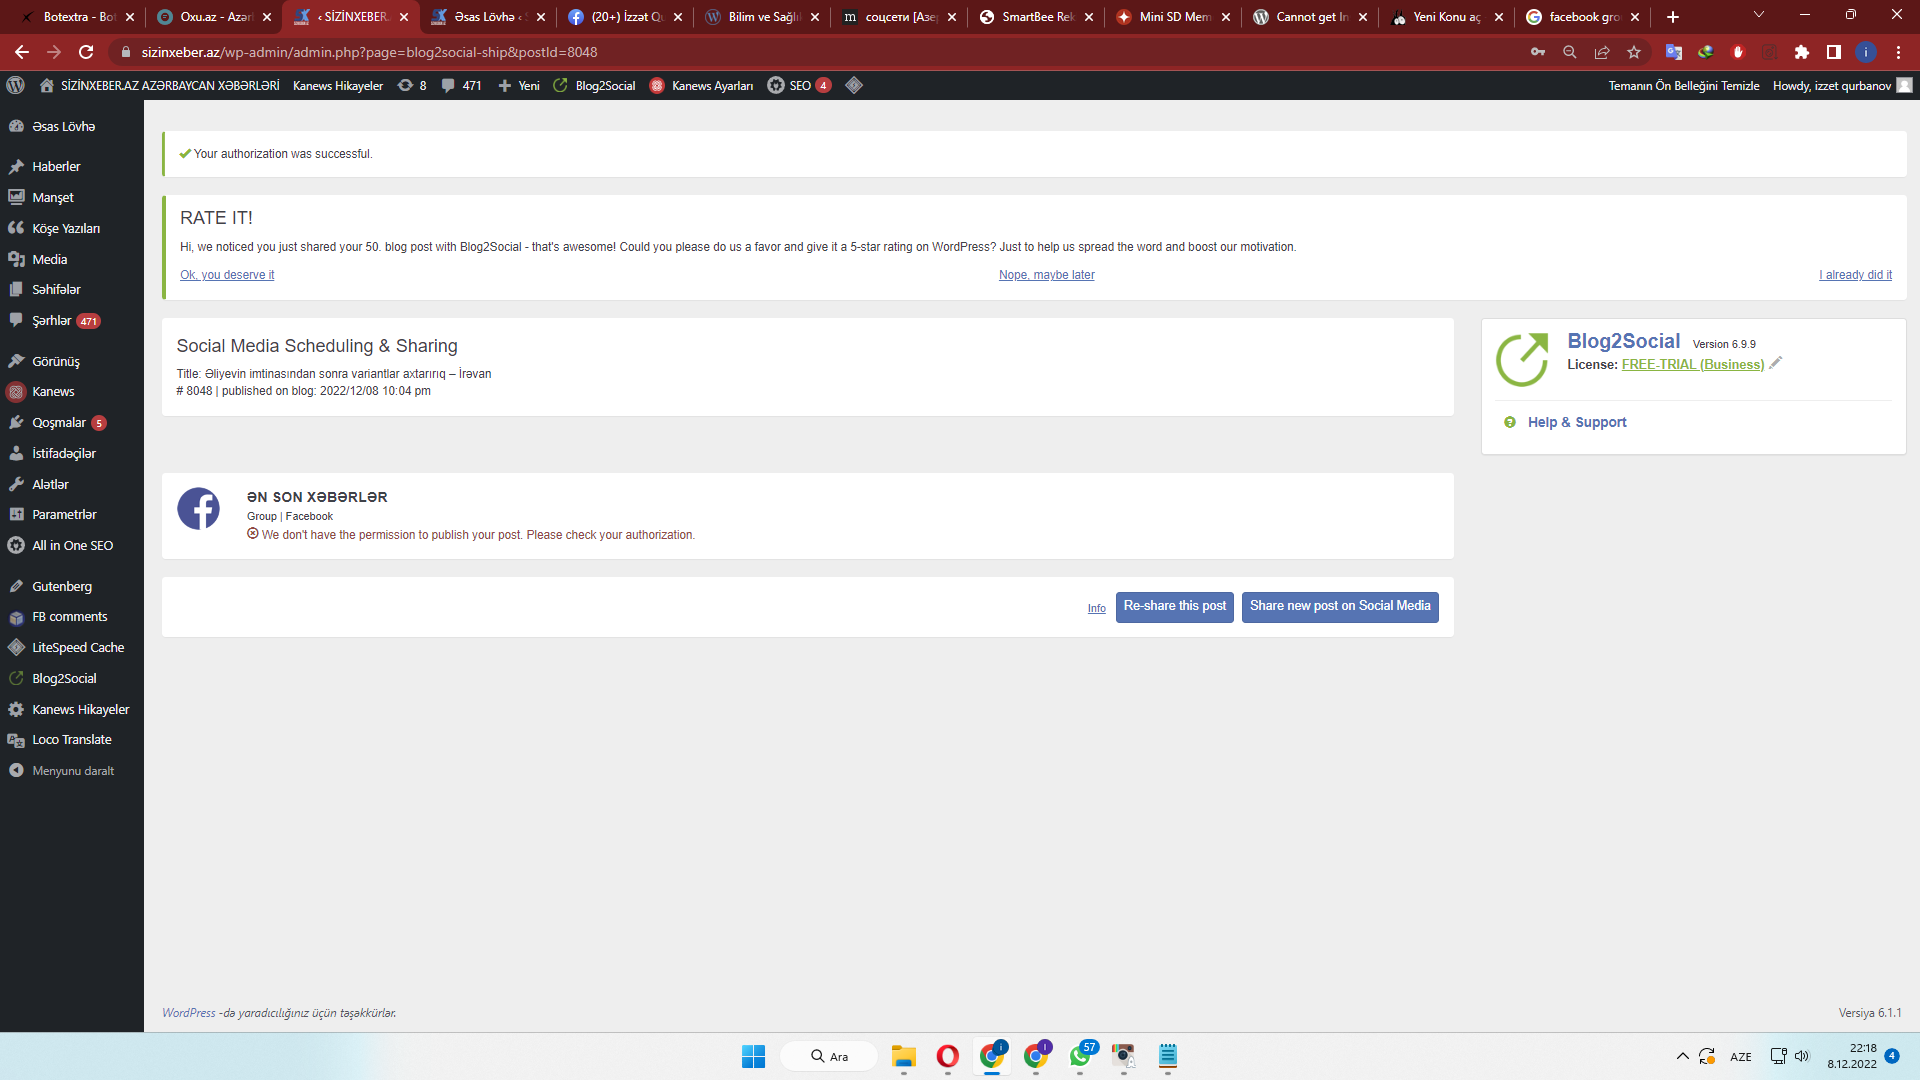Open WhatsApp from the taskbar
Image resolution: width=1920 pixels, height=1080 pixels.
pos(1081,1056)
